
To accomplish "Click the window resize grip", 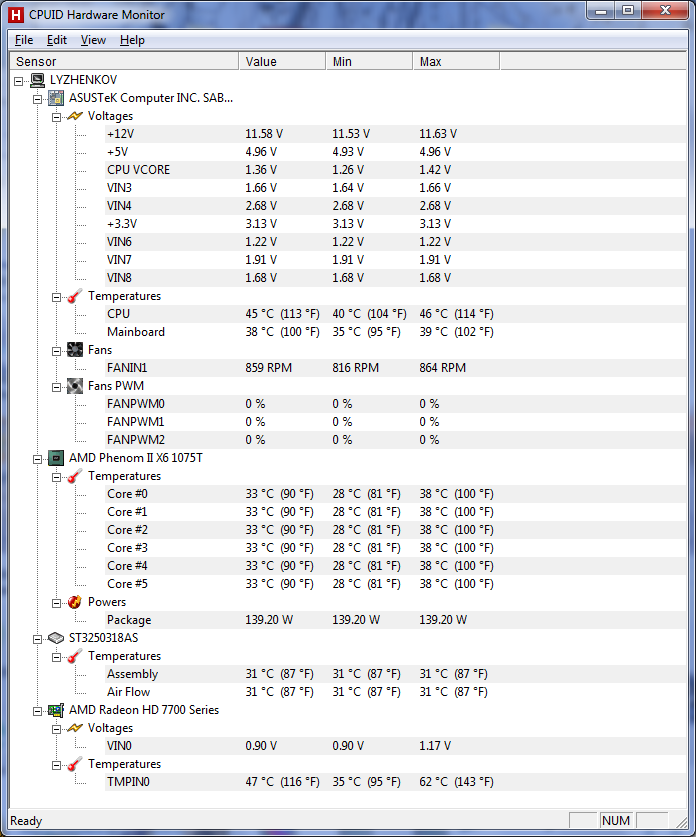I will (x=681, y=822).
